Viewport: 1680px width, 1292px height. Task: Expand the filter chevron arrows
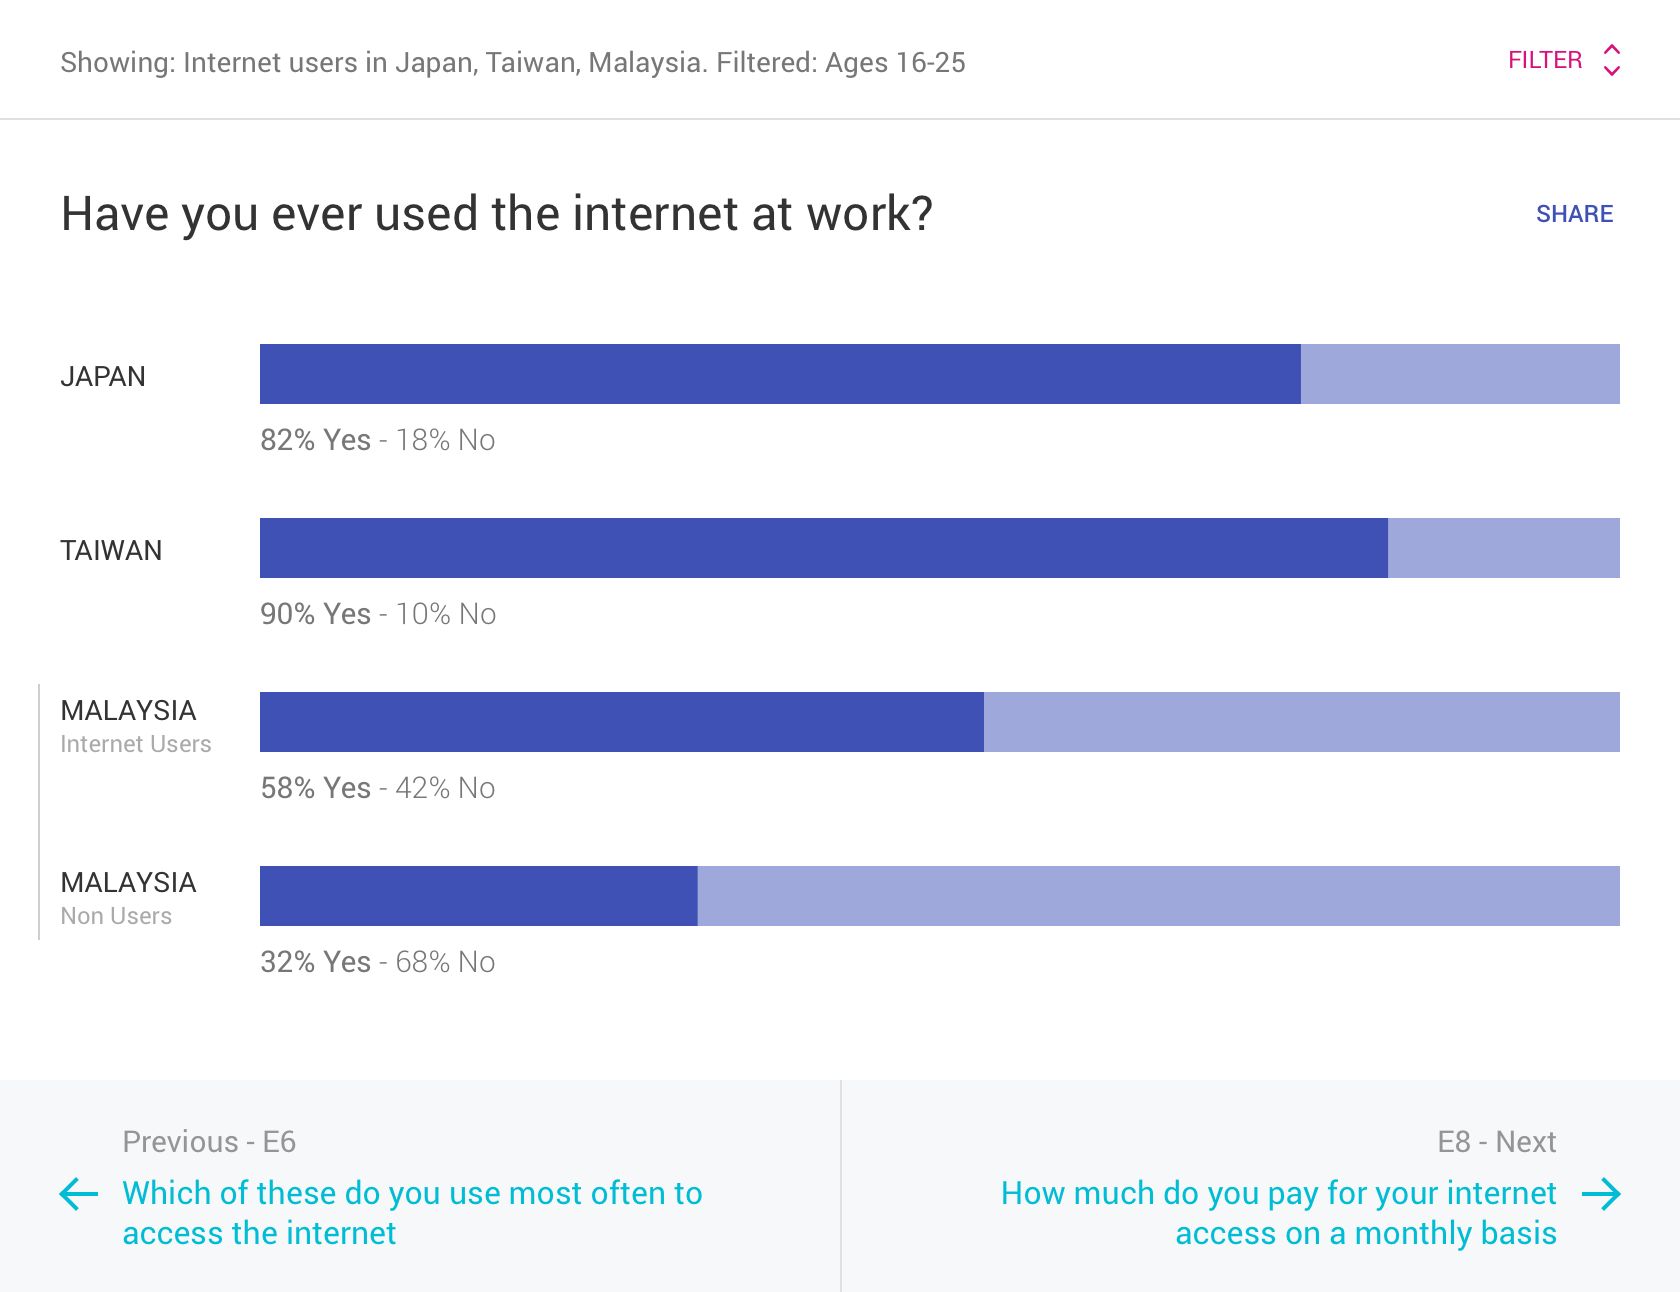tap(1611, 60)
